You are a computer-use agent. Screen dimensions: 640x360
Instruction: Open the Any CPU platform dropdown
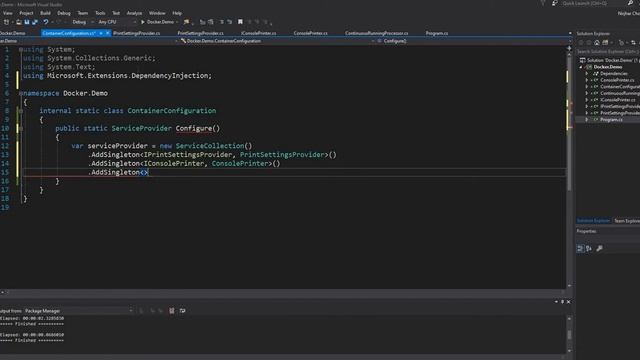click(116, 22)
